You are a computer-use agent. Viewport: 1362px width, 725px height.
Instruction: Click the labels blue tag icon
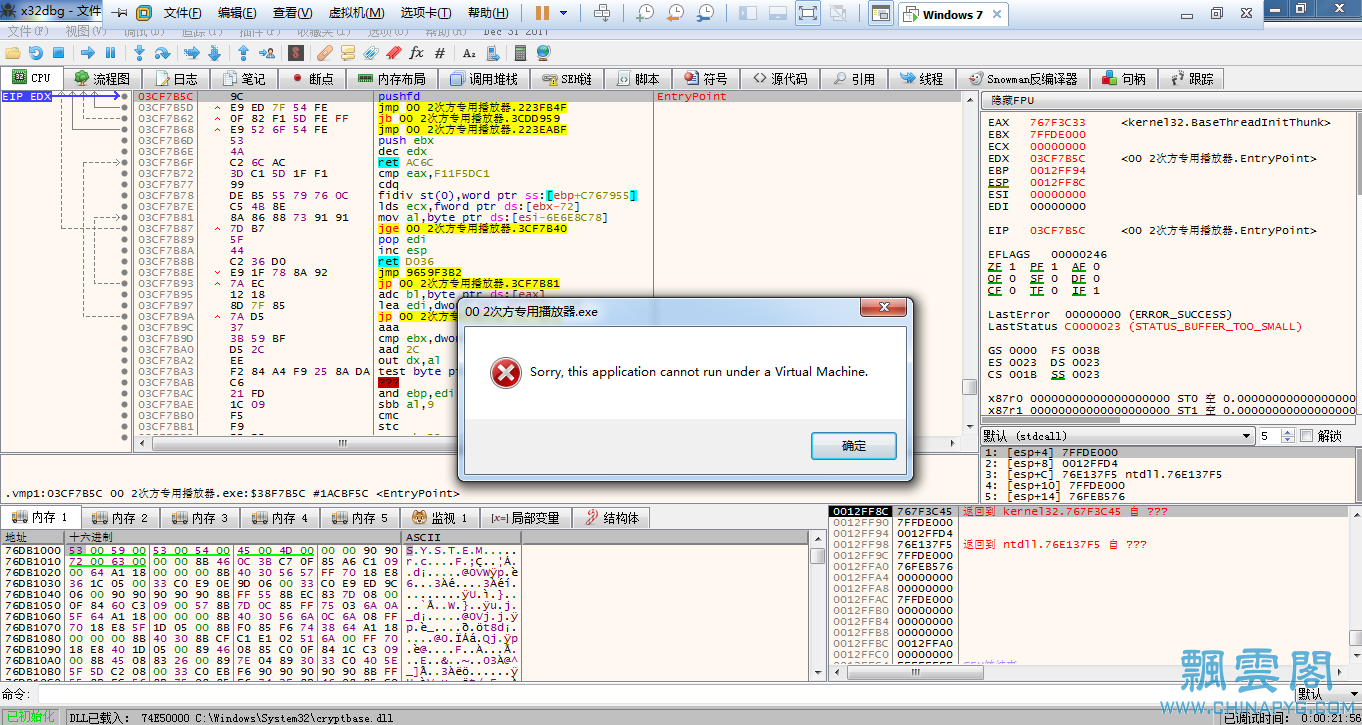click(x=371, y=52)
